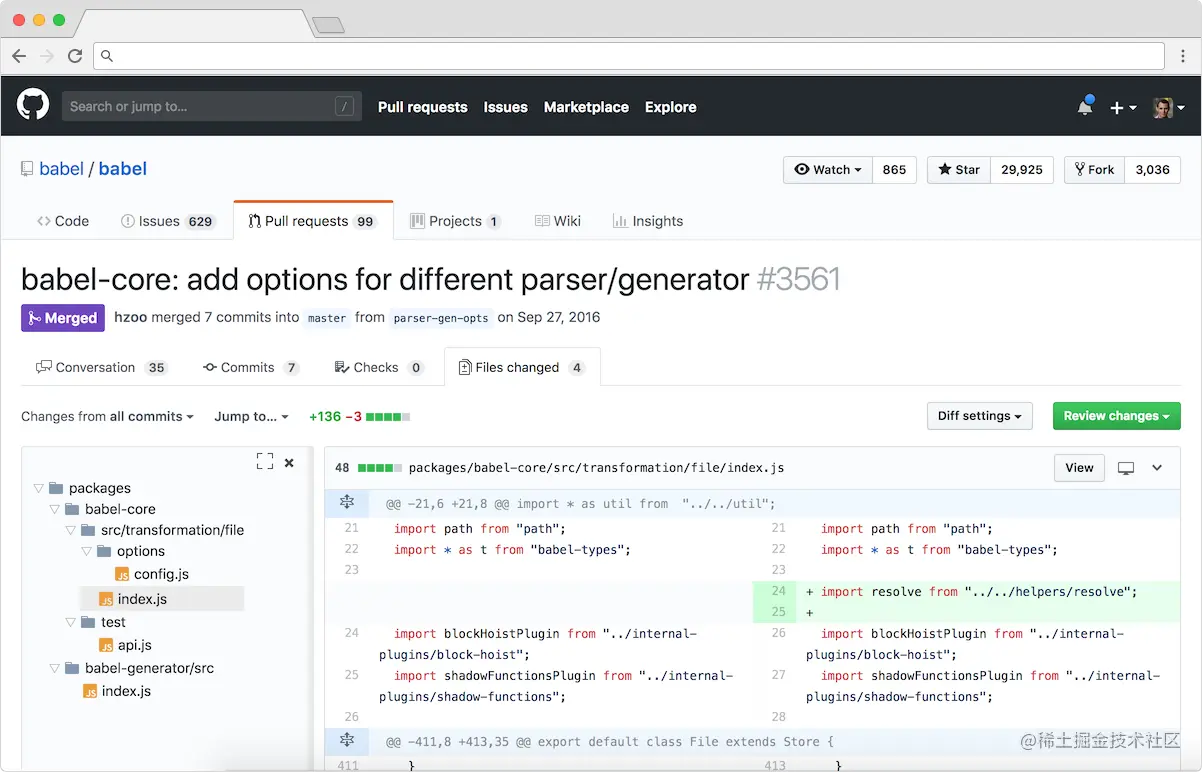Viewport: 1202px width, 772px height.
Task: Fork the repository
Action: 1094,170
